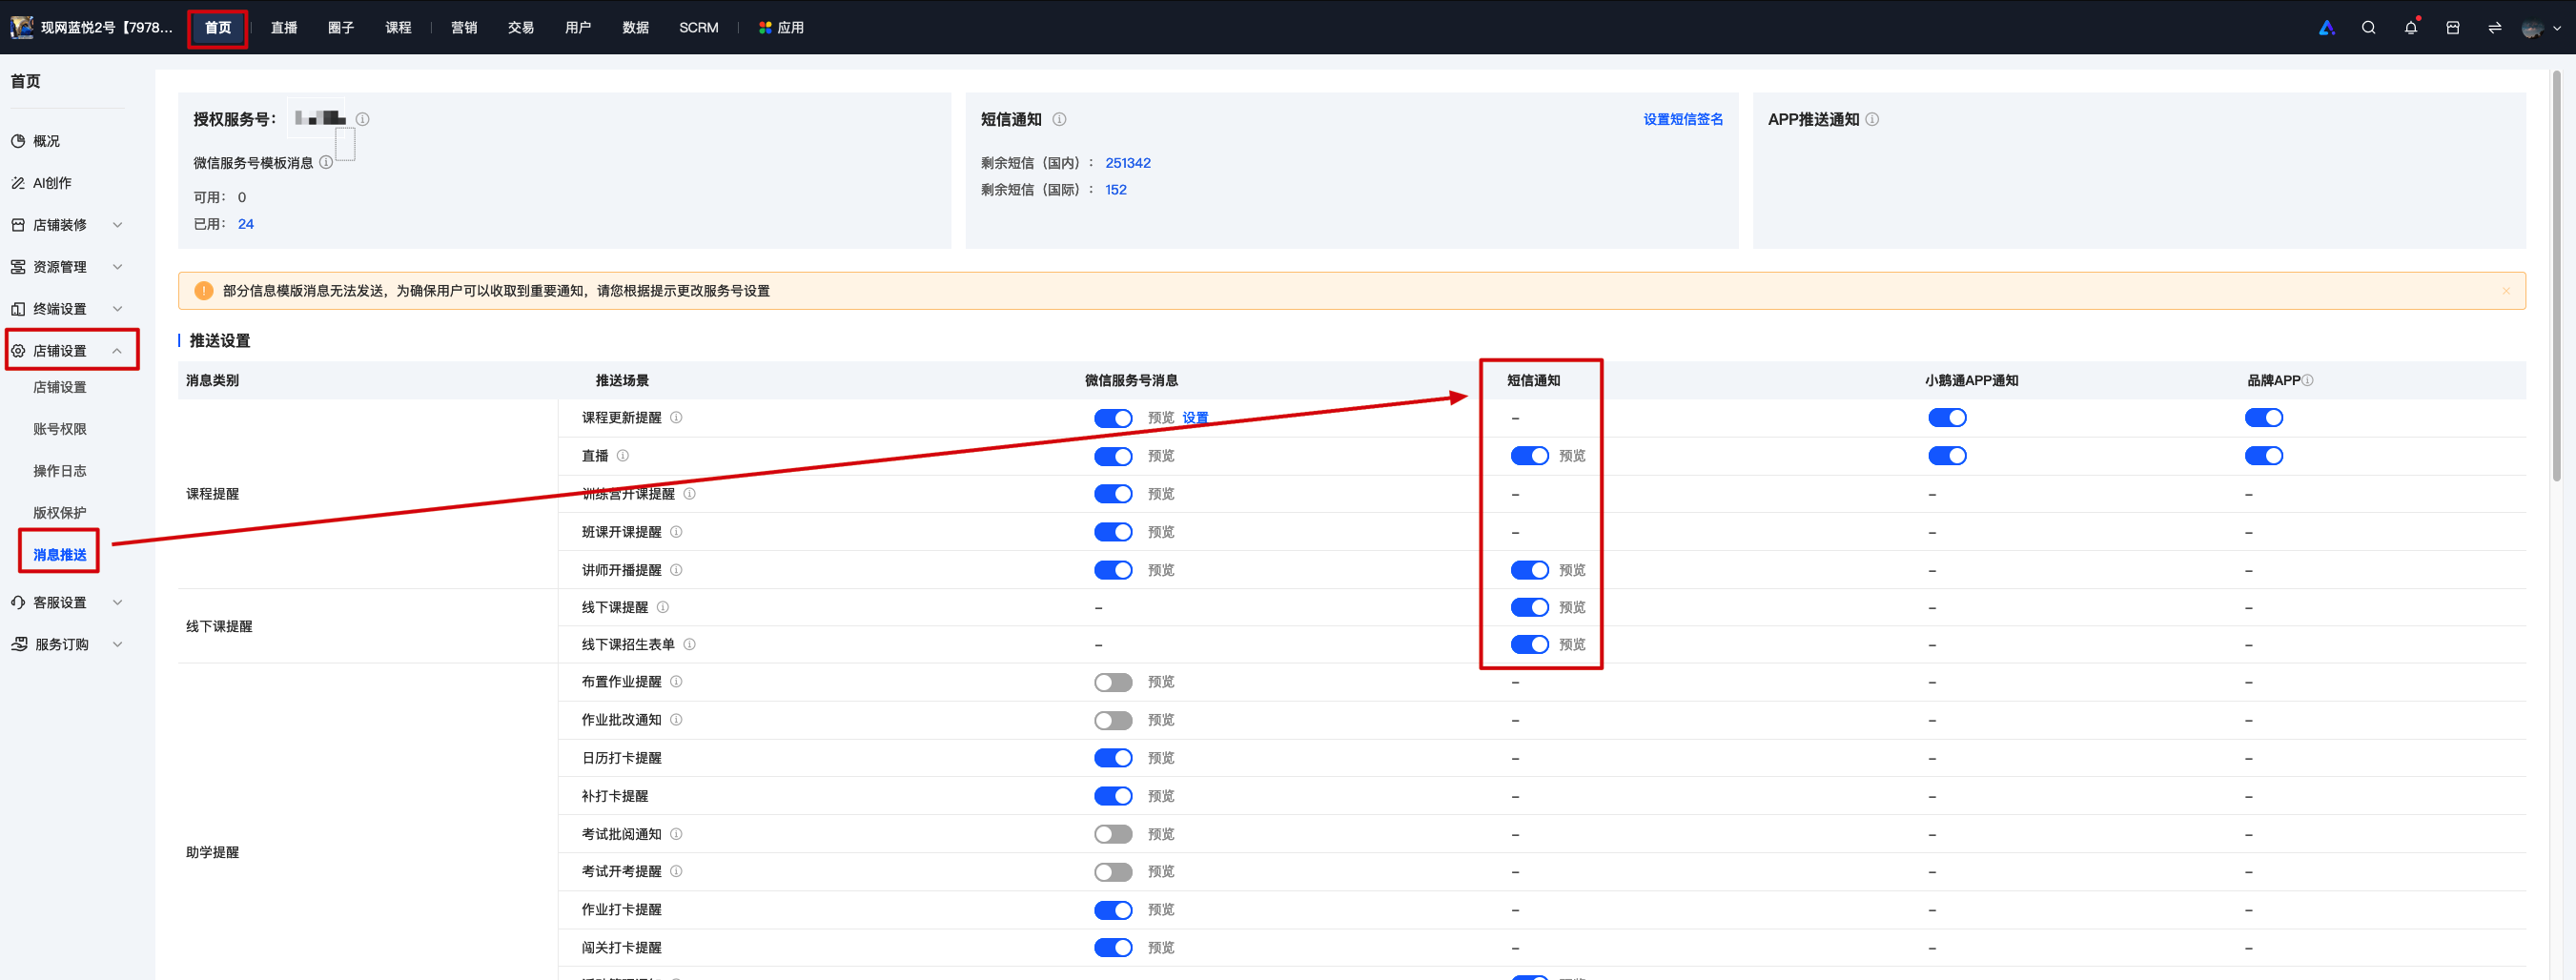Click the blue triangle AI logo icon

(2326, 28)
